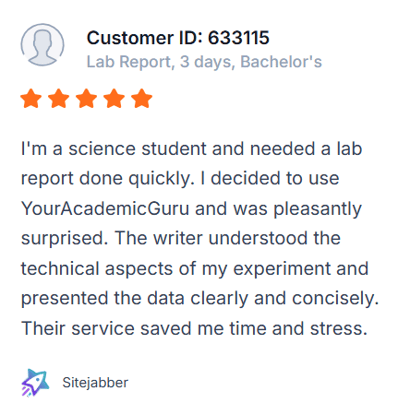Click the review line starting "I'm a science student"
398x403 pixels.
(192, 149)
